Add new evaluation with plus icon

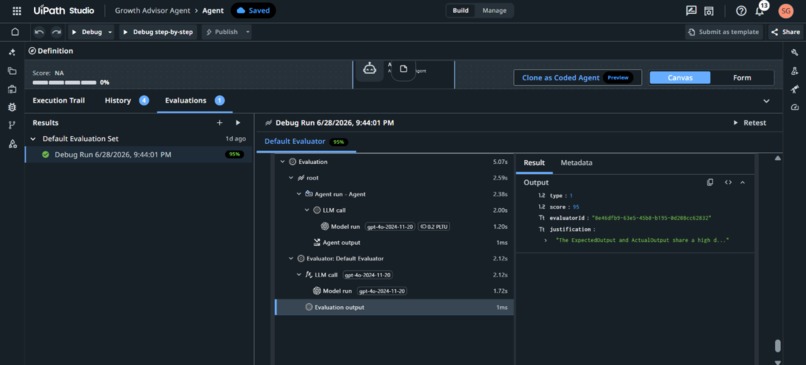219,123
